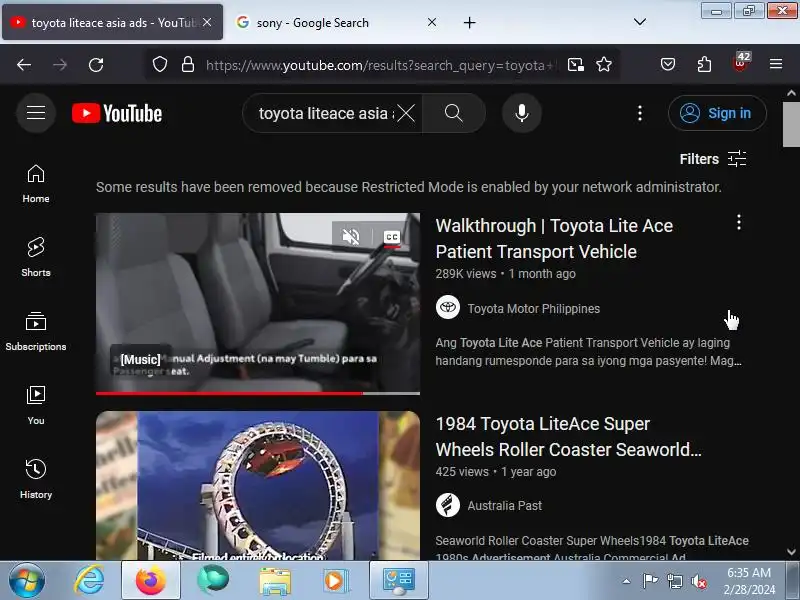Open tracking protection shield info
The width and height of the screenshot is (800, 600).
[160, 65]
